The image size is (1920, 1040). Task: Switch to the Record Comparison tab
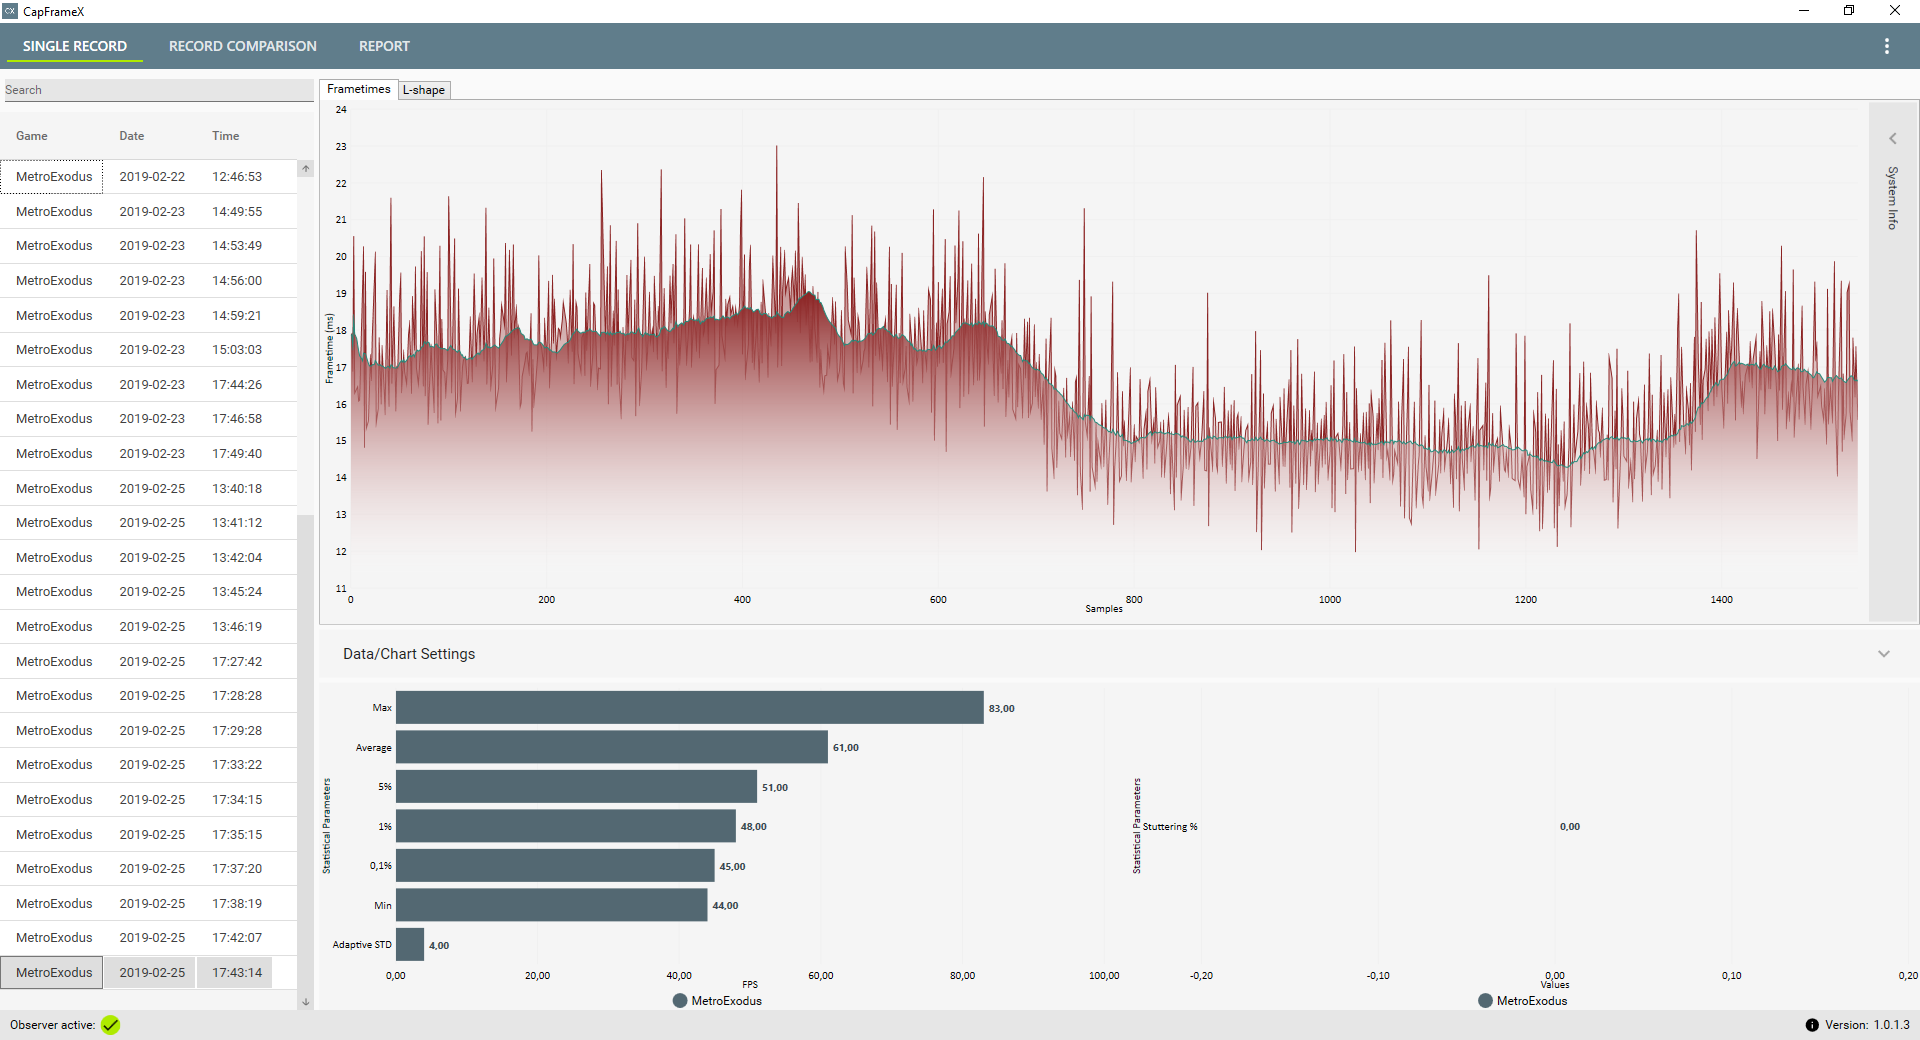coord(243,46)
